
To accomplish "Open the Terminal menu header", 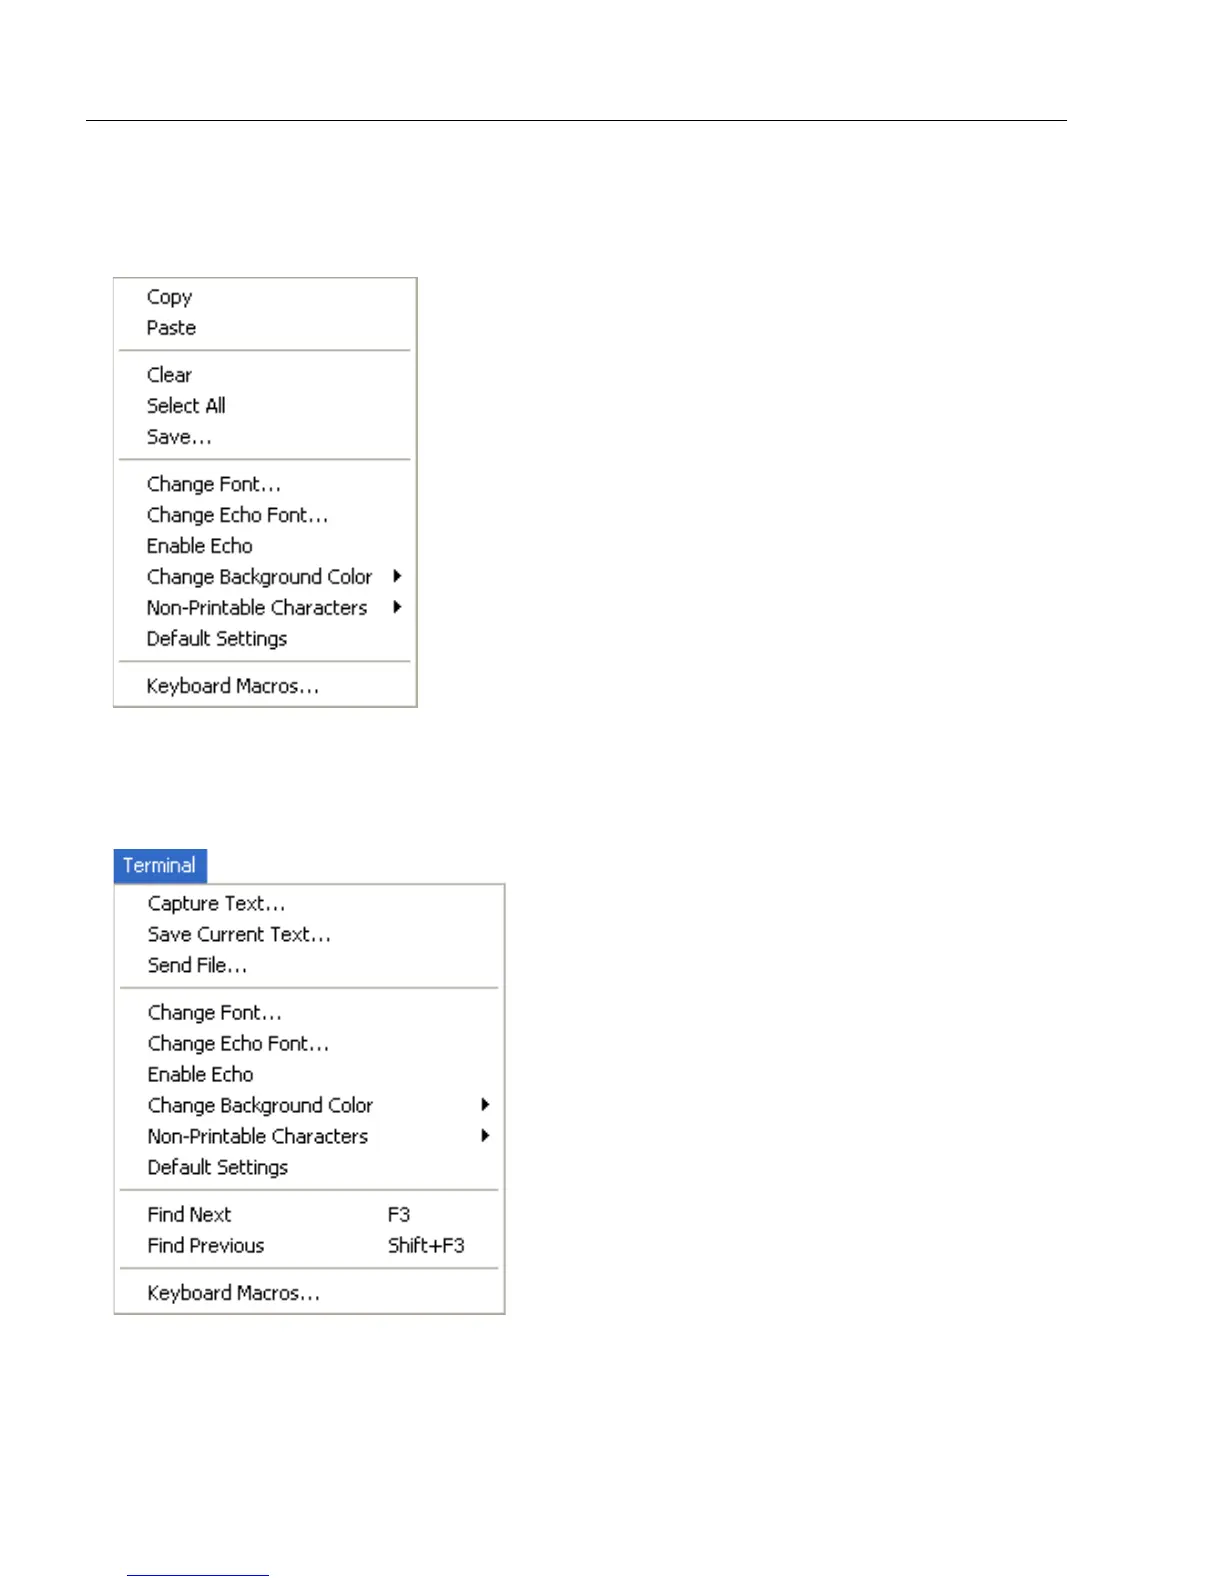I will point(159,865).
